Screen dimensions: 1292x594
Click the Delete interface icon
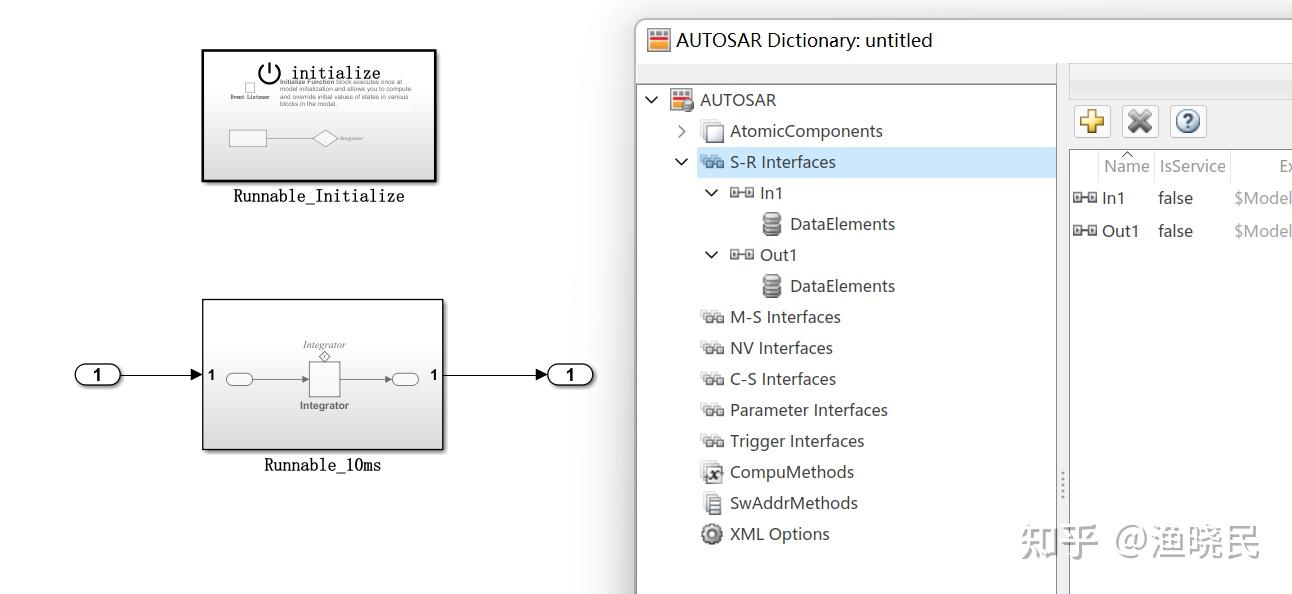tap(1140, 121)
